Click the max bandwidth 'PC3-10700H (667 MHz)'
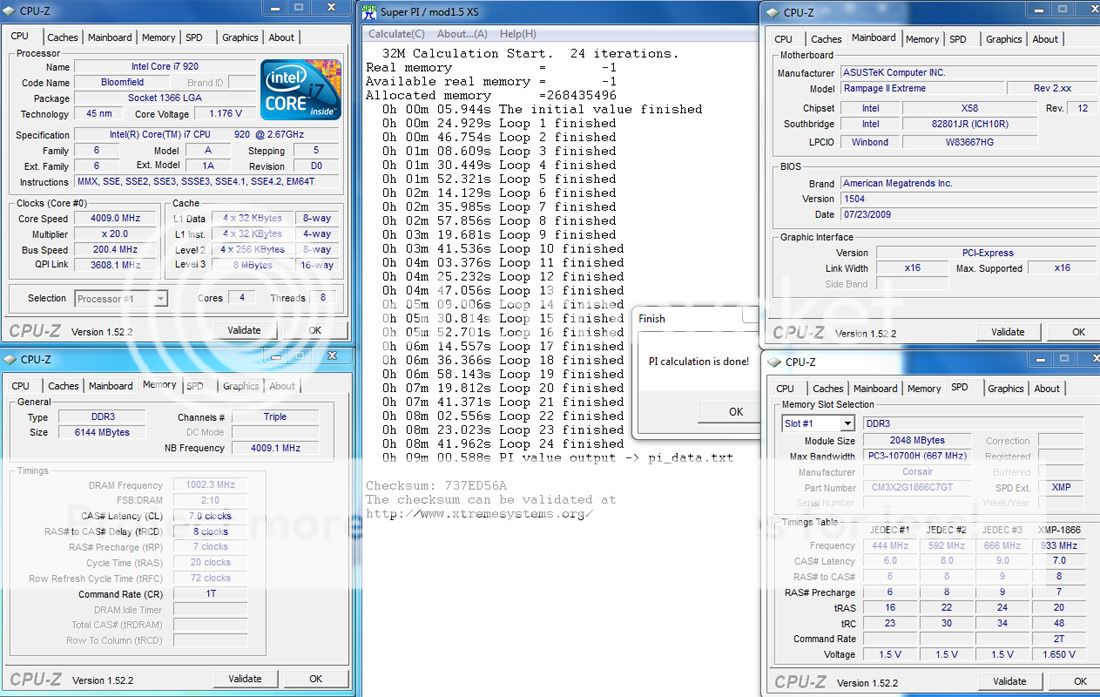1100x697 pixels. 917,456
